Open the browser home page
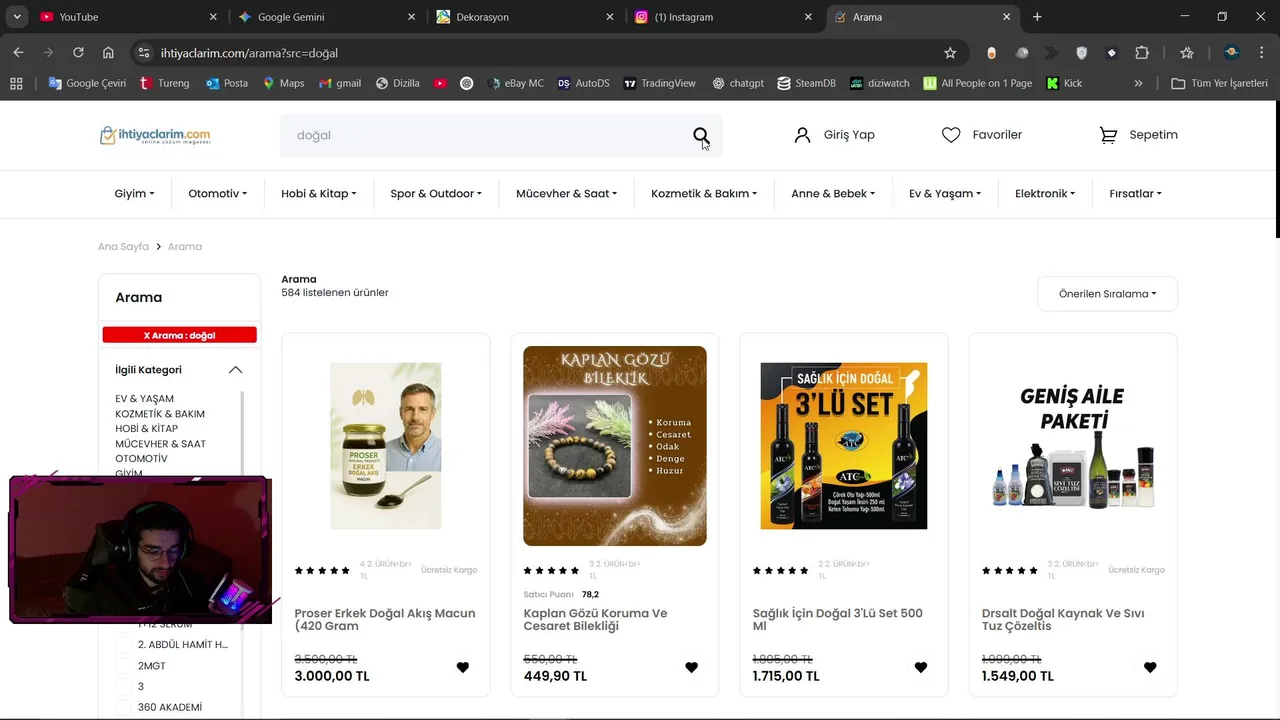The image size is (1280, 720). 108,53
